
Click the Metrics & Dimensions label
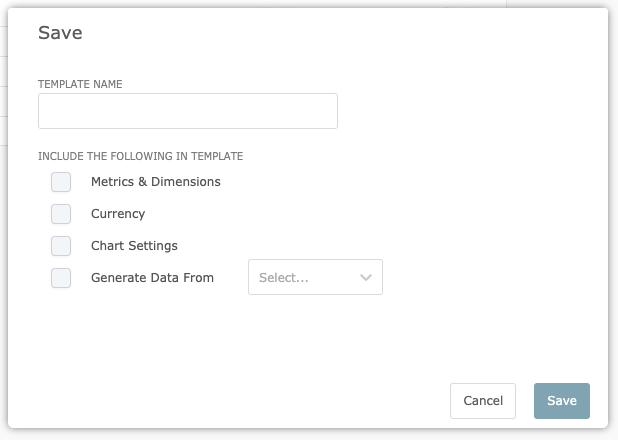(155, 182)
